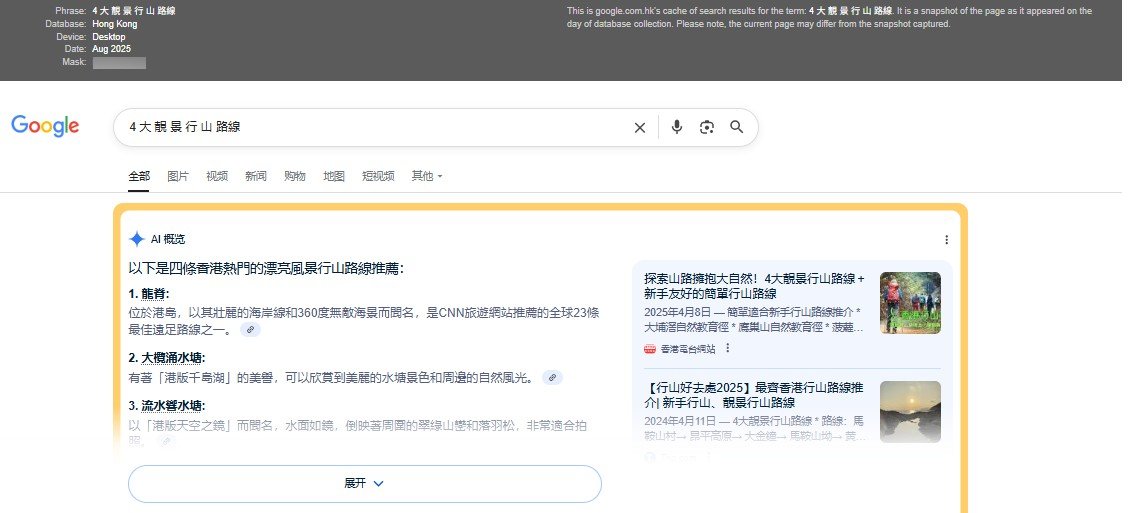Open the 其他 dropdown menu
Image resolution: width=1129 pixels, height=513 pixels.
pyautogui.click(x=426, y=176)
